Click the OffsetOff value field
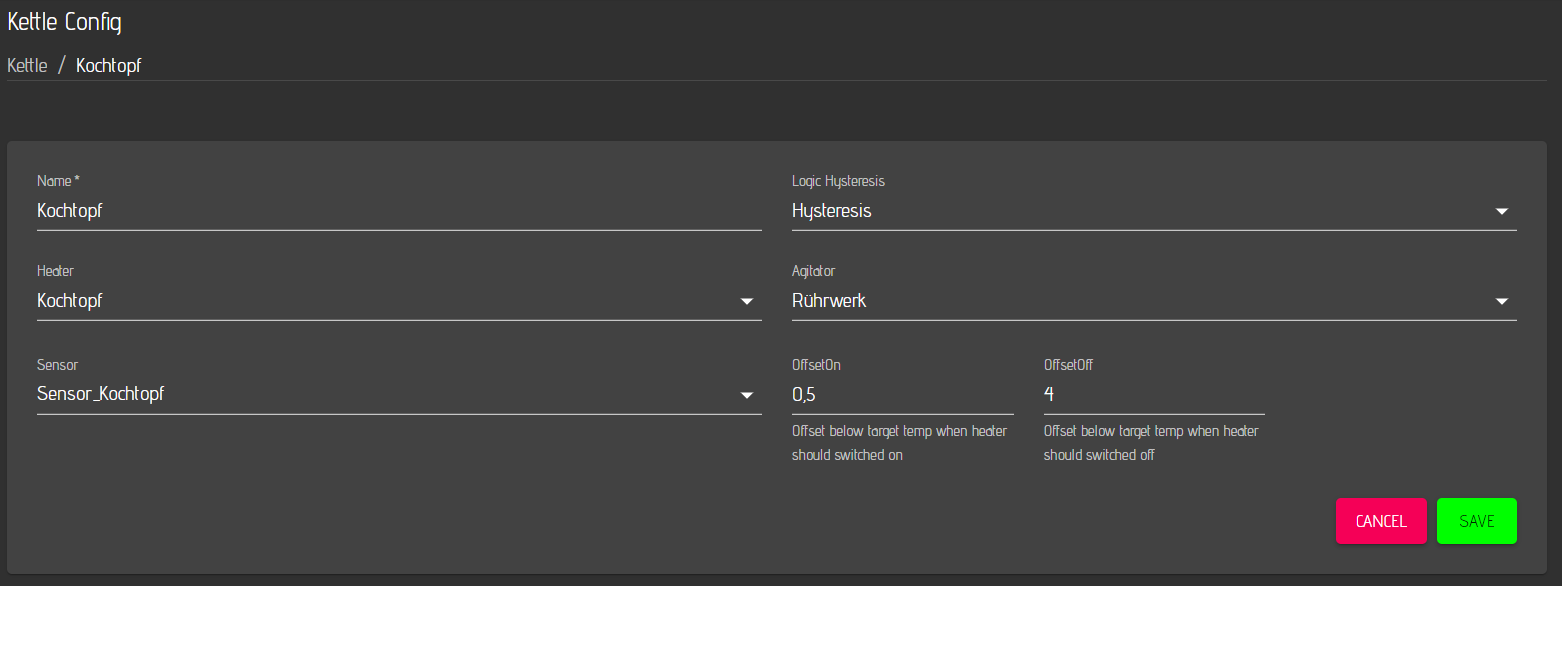Image resolution: width=1562 pixels, height=648 pixels. [x=1153, y=395]
